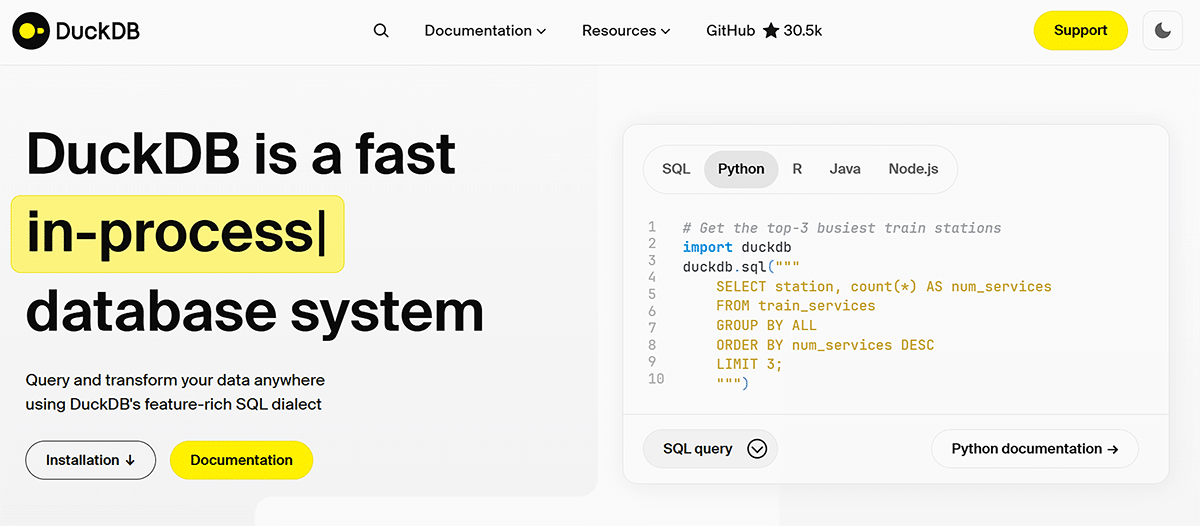Click the "using DuckDB's feature-rich SQL dialect" text
Viewport: 1200px width, 526px height.
coord(174,405)
